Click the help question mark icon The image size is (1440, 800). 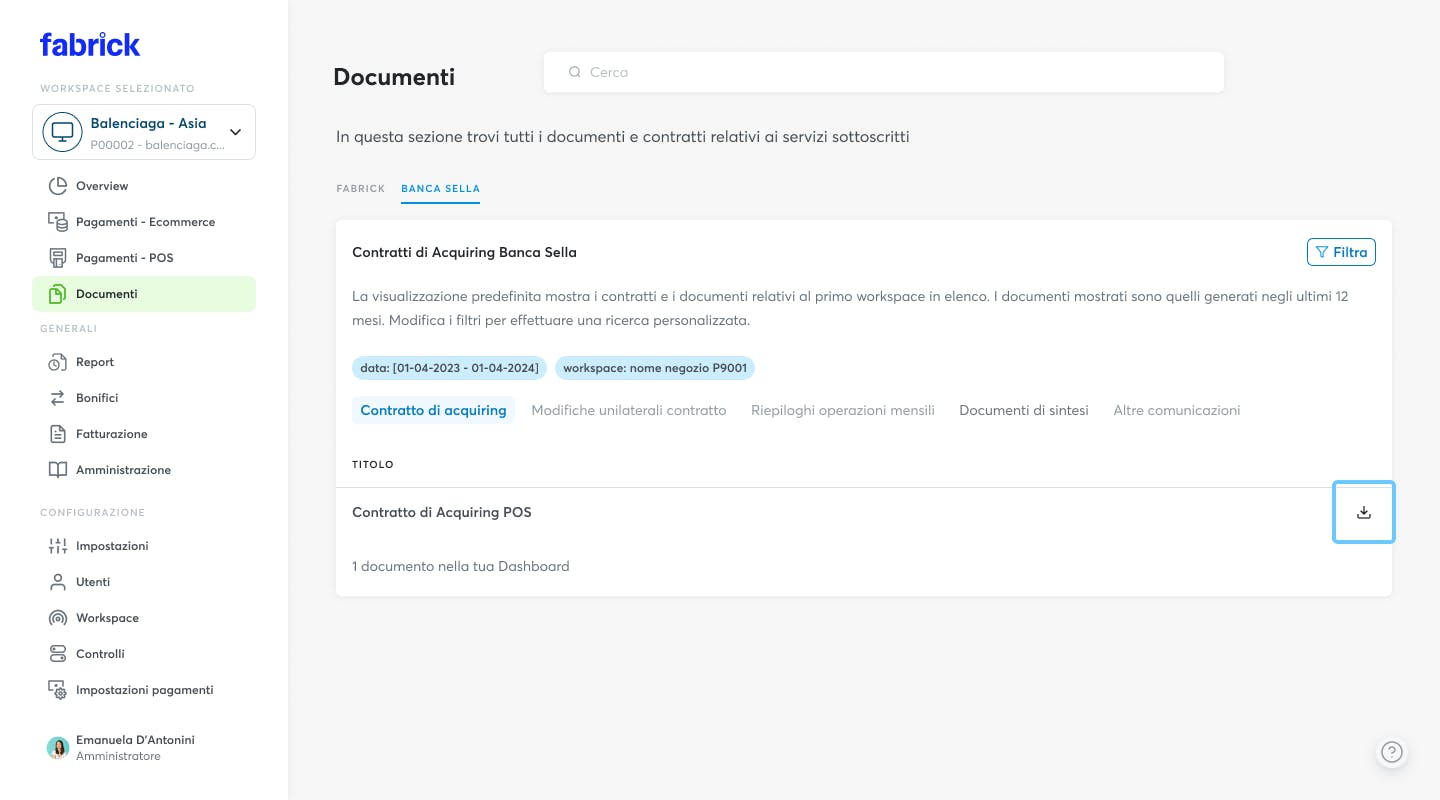[x=1392, y=752]
